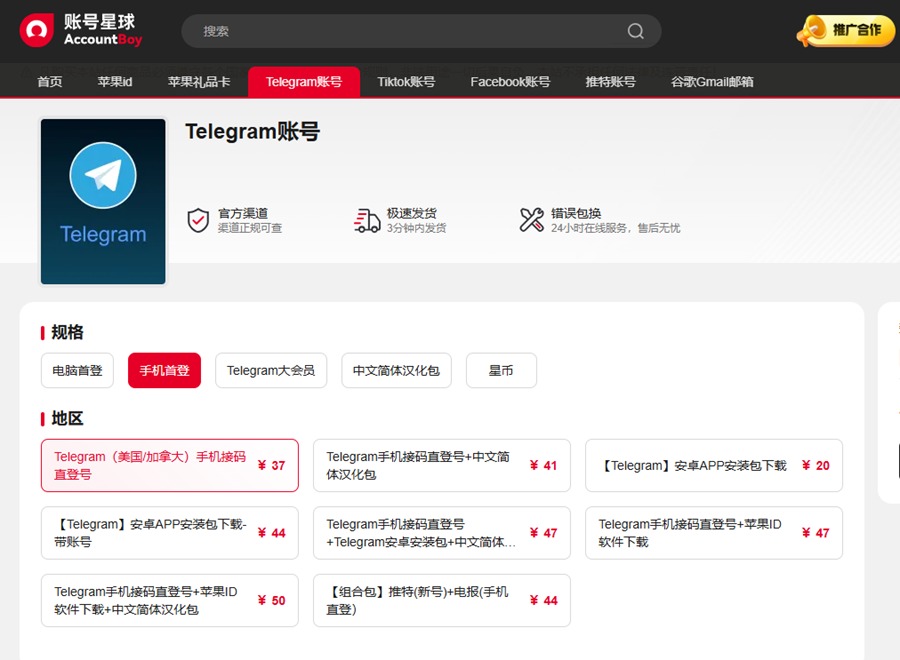Viewport: 900px width, 660px height.
Task: Select Telegram手机接码直登号+Telegram安卓安装包 ¥47 option
Action: click(x=442, y=533)
